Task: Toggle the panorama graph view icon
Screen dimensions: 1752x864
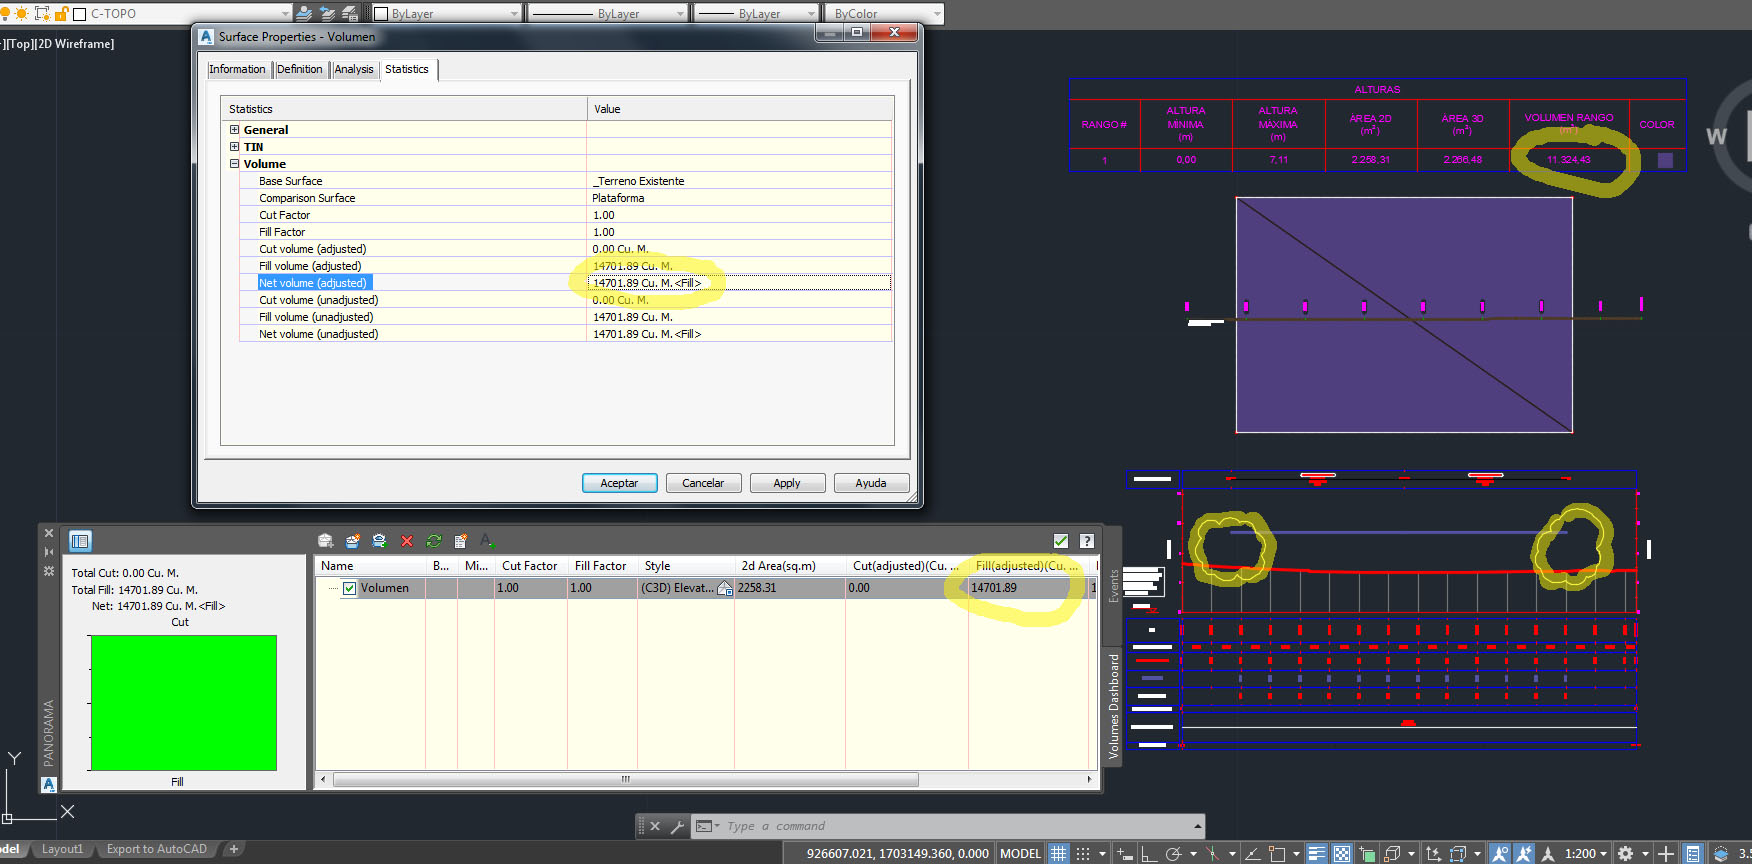Action: tap(80, 541)
